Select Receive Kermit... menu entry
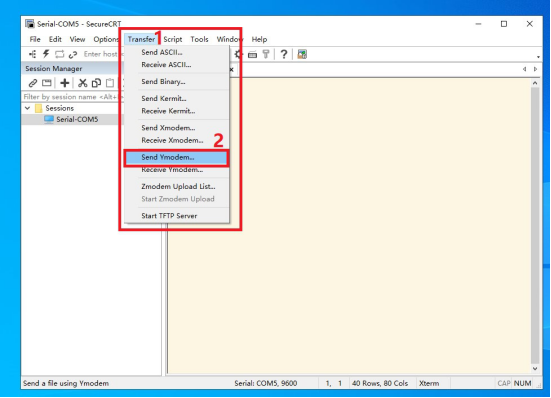The image size is (551, 398). (177, 111)
